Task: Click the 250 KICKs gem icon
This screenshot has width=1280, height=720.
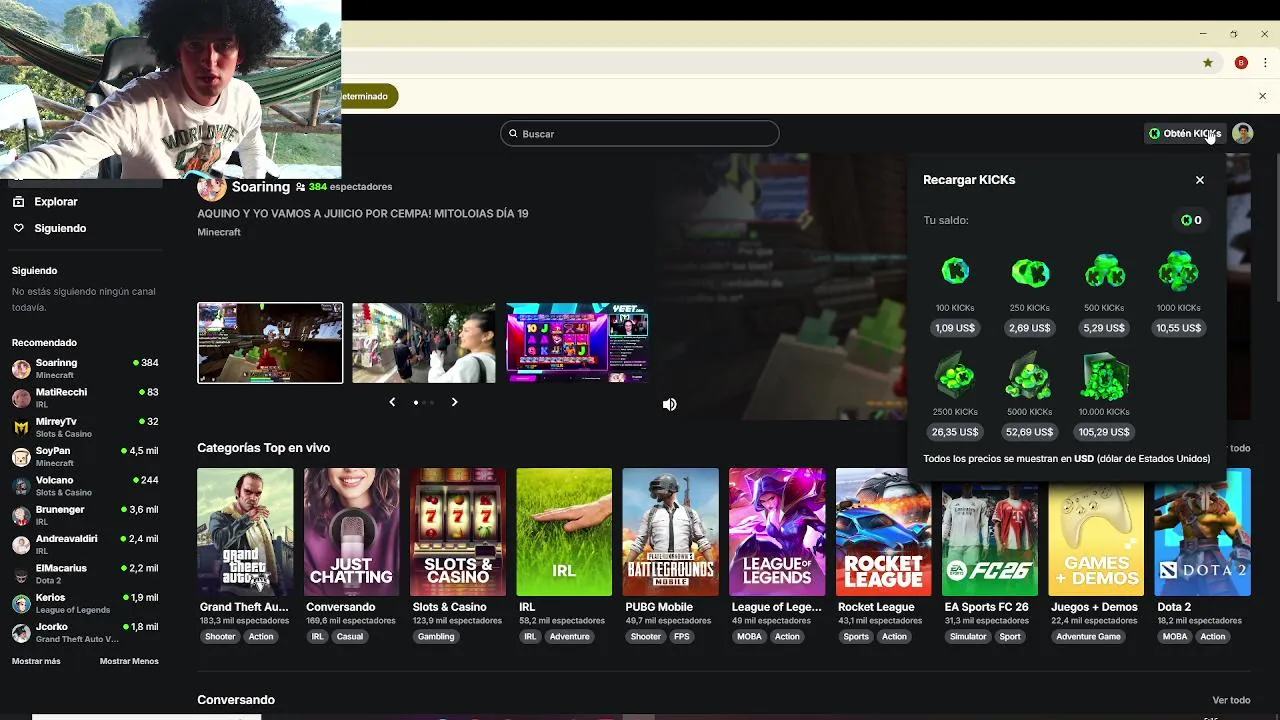Action: point(1030,271)
